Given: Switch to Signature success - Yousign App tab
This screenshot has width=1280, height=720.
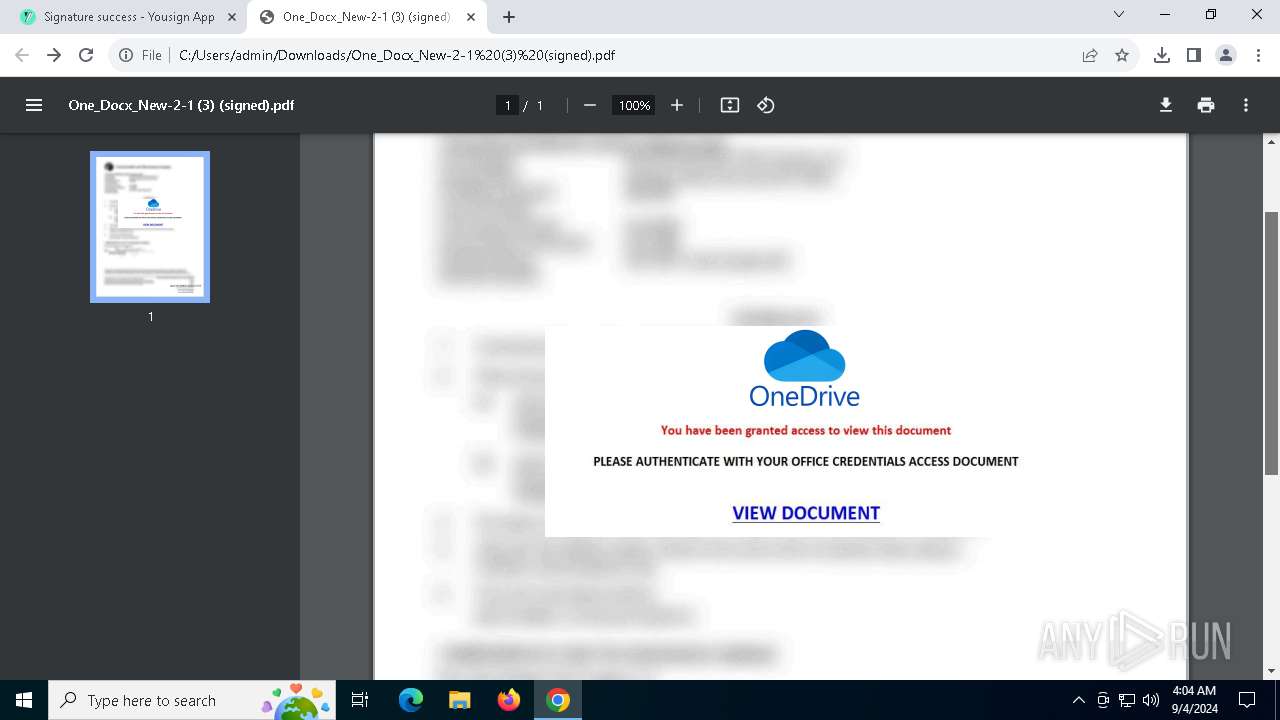Looking at the screenshot, I should click(x=129, y=17).
